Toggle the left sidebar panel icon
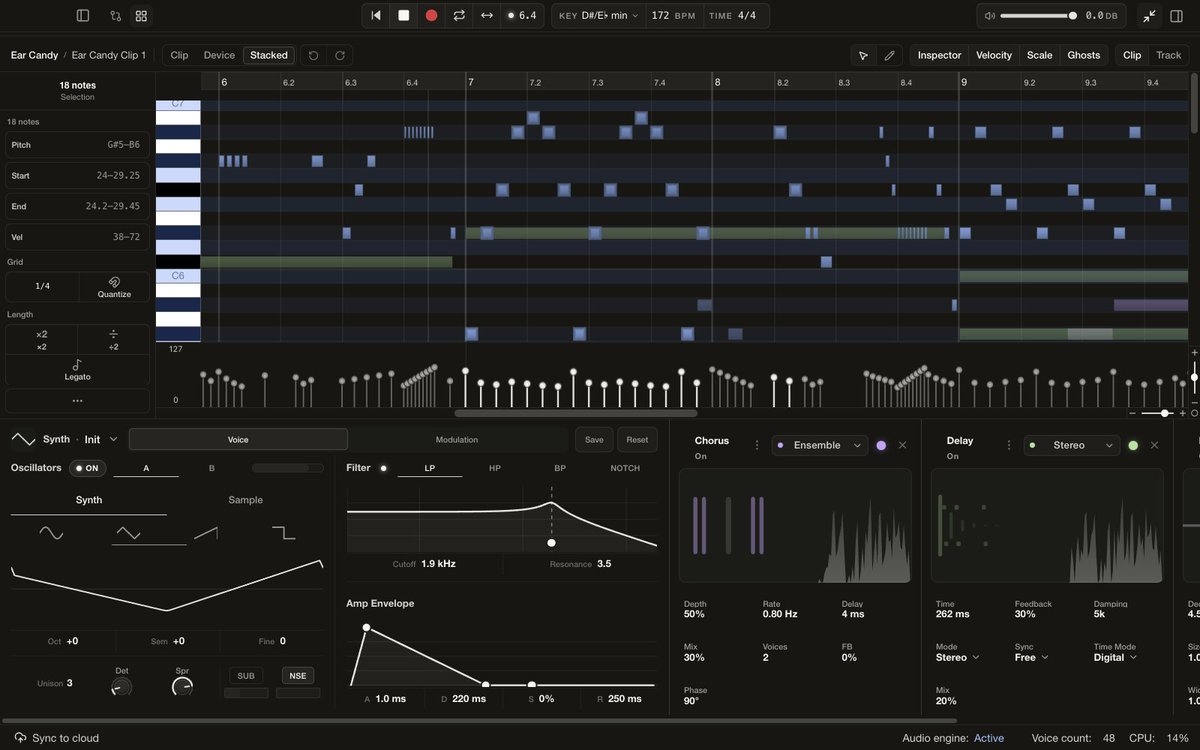This screenshot has width=1200, height=750. pyautogui.click(x=83, y=16)
